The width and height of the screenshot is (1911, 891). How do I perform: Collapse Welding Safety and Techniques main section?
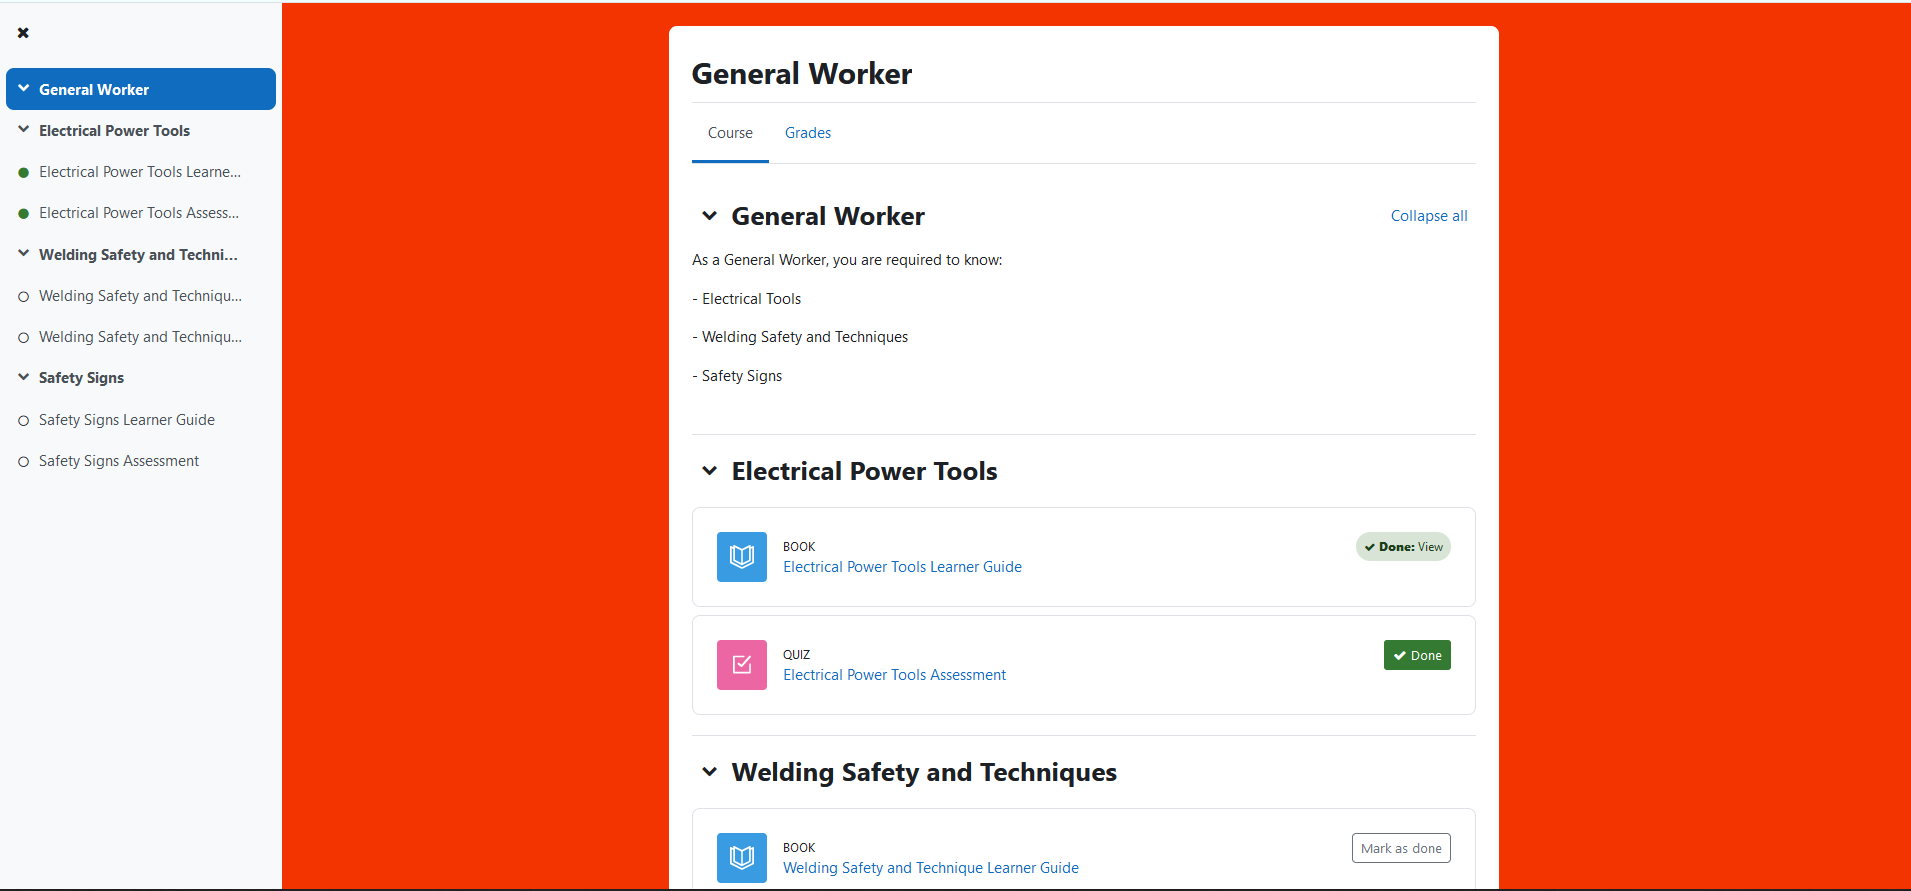[709, 772]
